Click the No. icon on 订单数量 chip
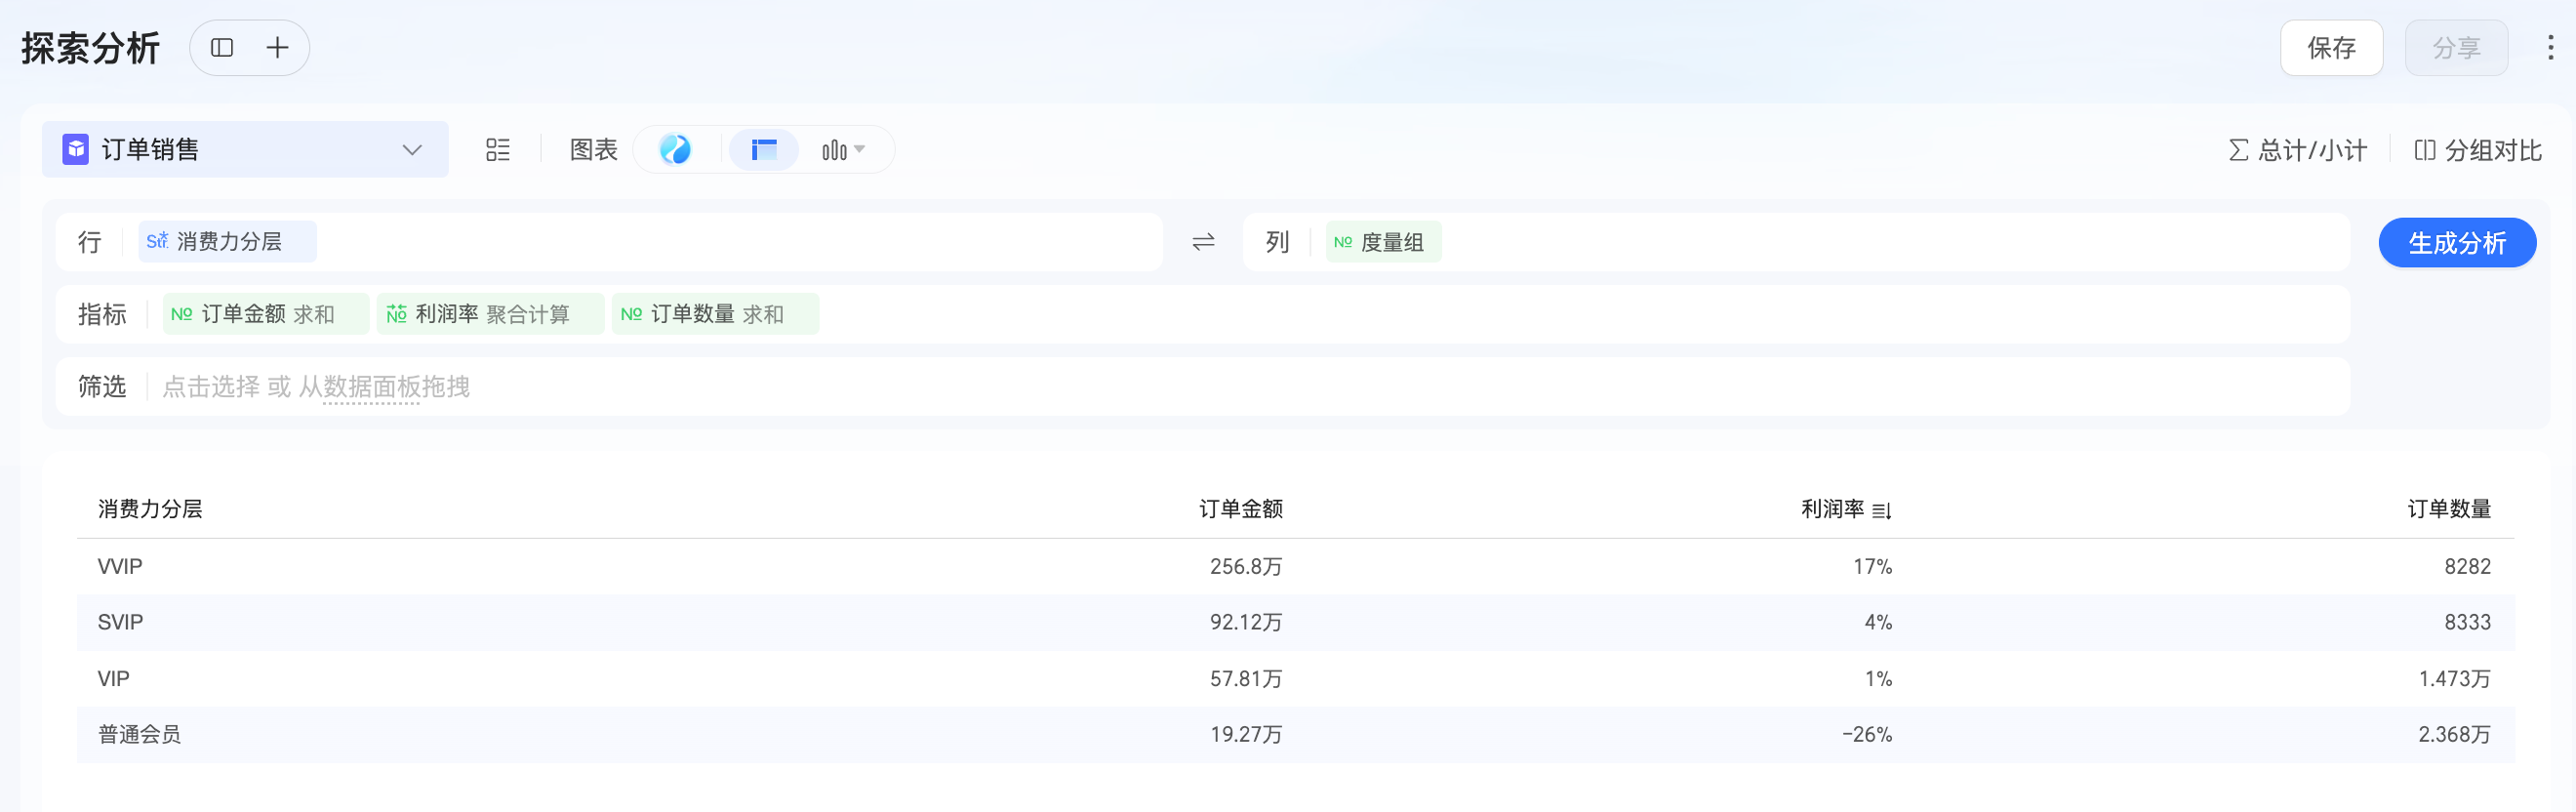The image size is (2576, 812). [631, 314]
